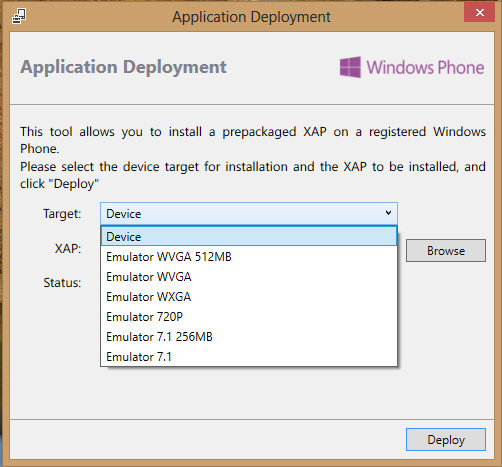Select the Emulator WVGA target

coord(249,277)
